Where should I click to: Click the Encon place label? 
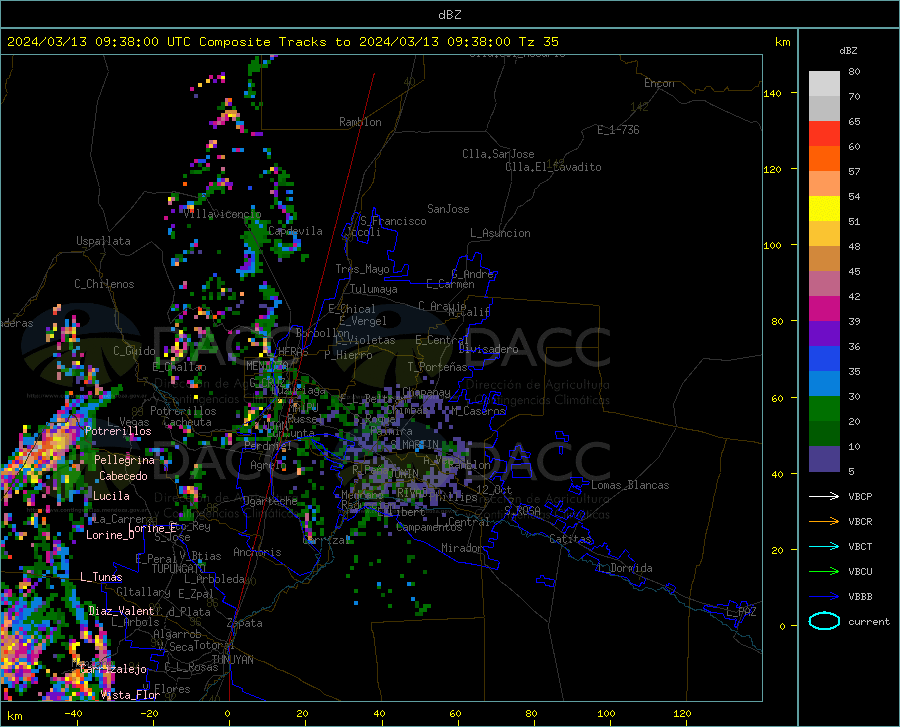point(659,83)
